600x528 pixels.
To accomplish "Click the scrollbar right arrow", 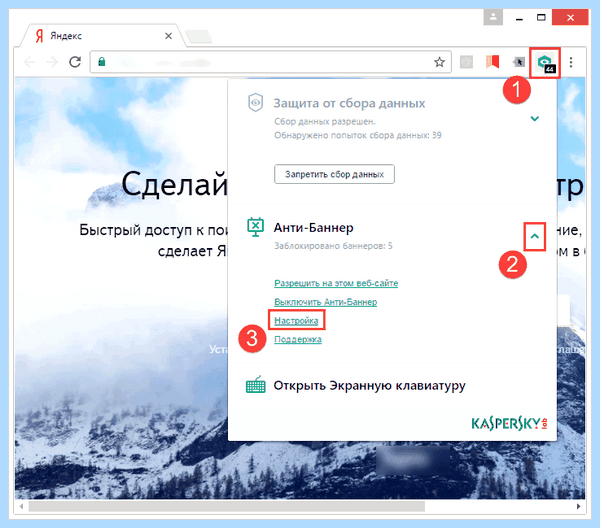I will [x=579, y=506].
